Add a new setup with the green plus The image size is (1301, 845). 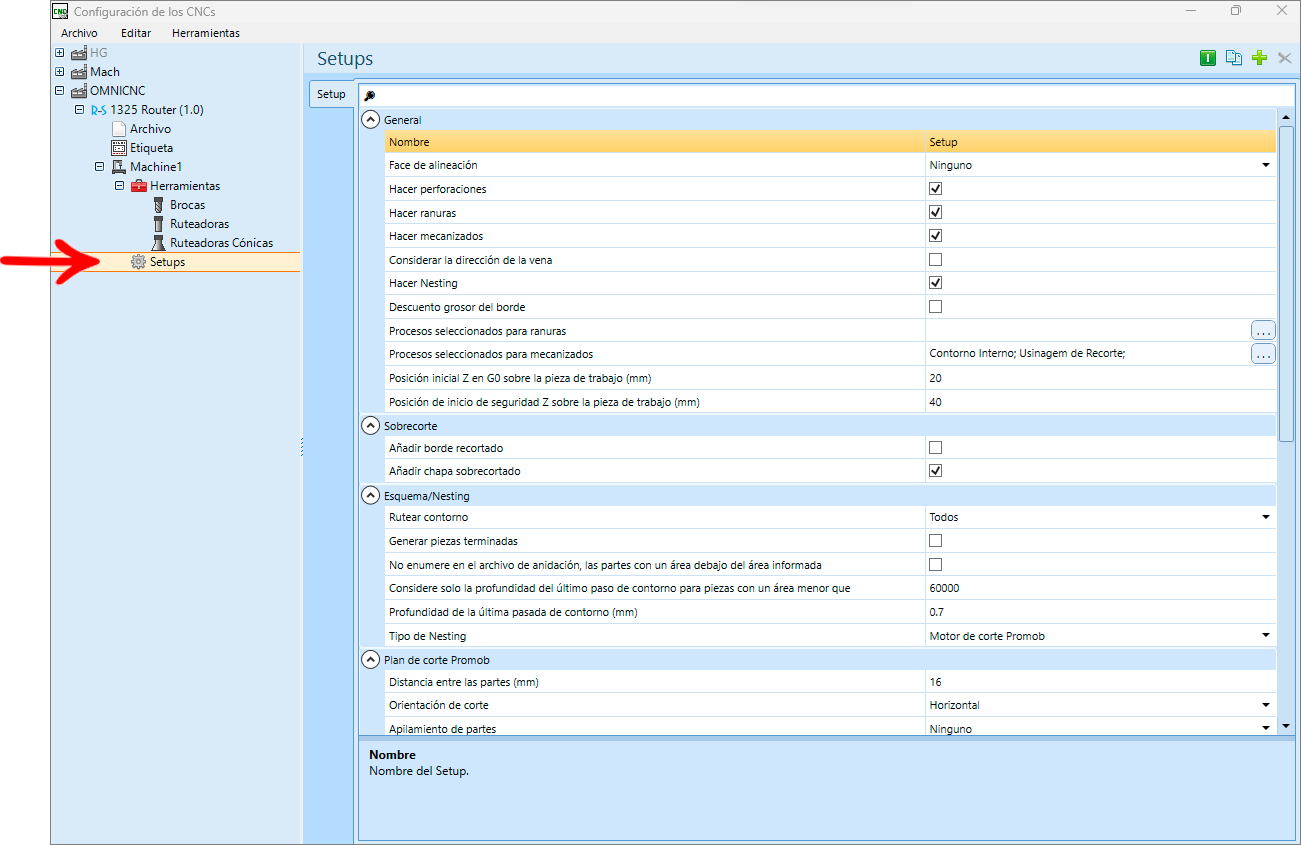[1260, 59]
